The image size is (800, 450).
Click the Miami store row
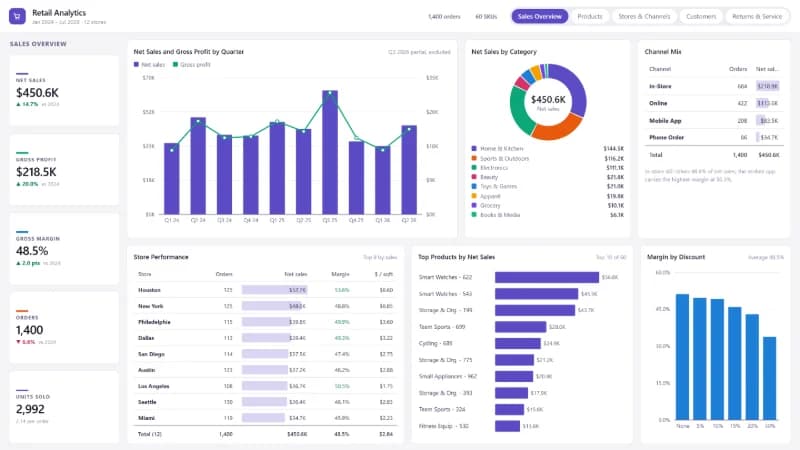[x=265, y=418]
